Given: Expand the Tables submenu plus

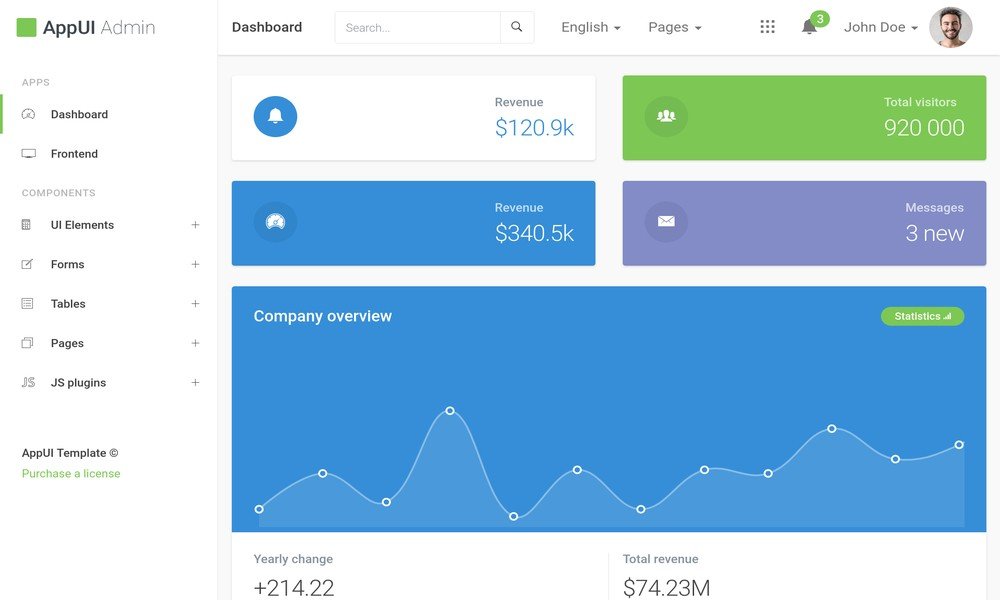Looking at the screenshot, I should pos(195,304).
